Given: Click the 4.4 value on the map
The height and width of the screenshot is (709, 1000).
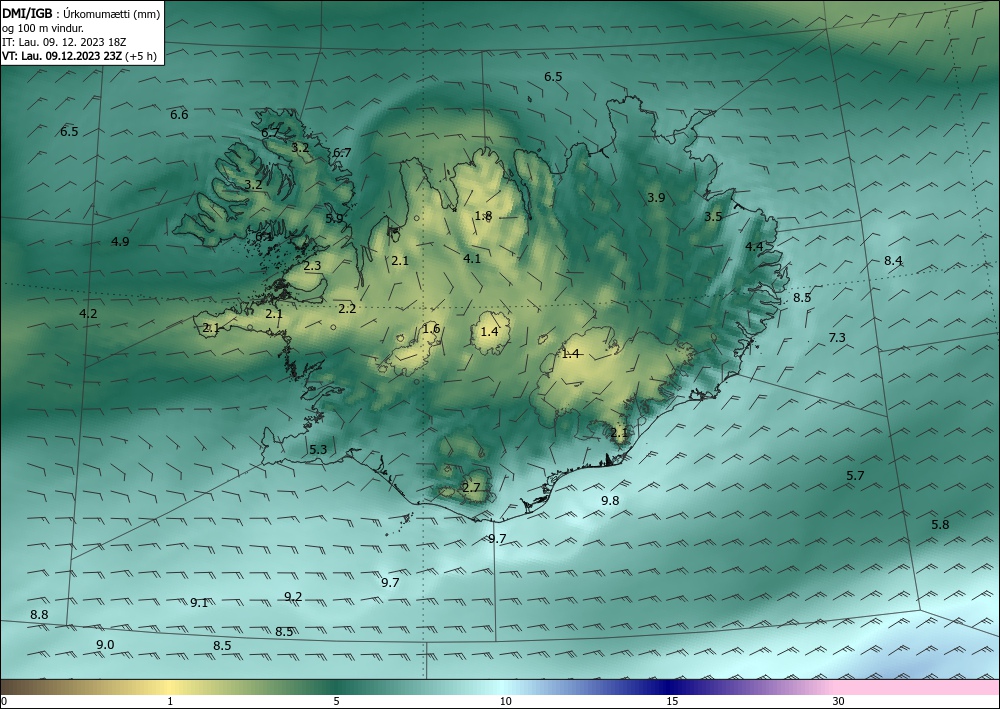Looking at the screenshot, I should 754,247.
